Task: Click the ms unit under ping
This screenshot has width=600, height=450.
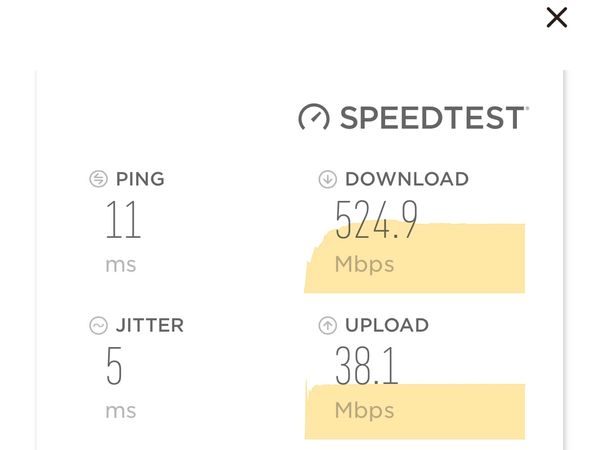Action: pyautogui.click(x=121, y=265)
